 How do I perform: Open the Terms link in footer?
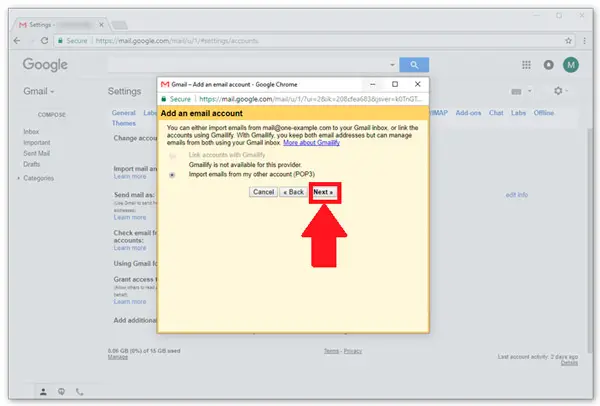point(331,351)
